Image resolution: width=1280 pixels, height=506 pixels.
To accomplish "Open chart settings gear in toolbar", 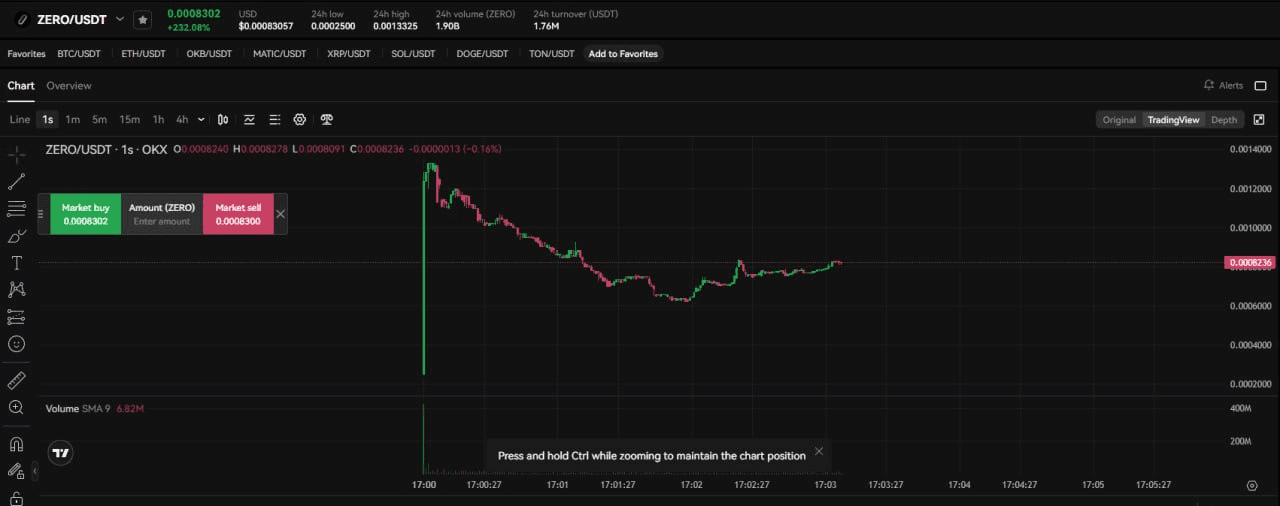I will pos(299,119).
